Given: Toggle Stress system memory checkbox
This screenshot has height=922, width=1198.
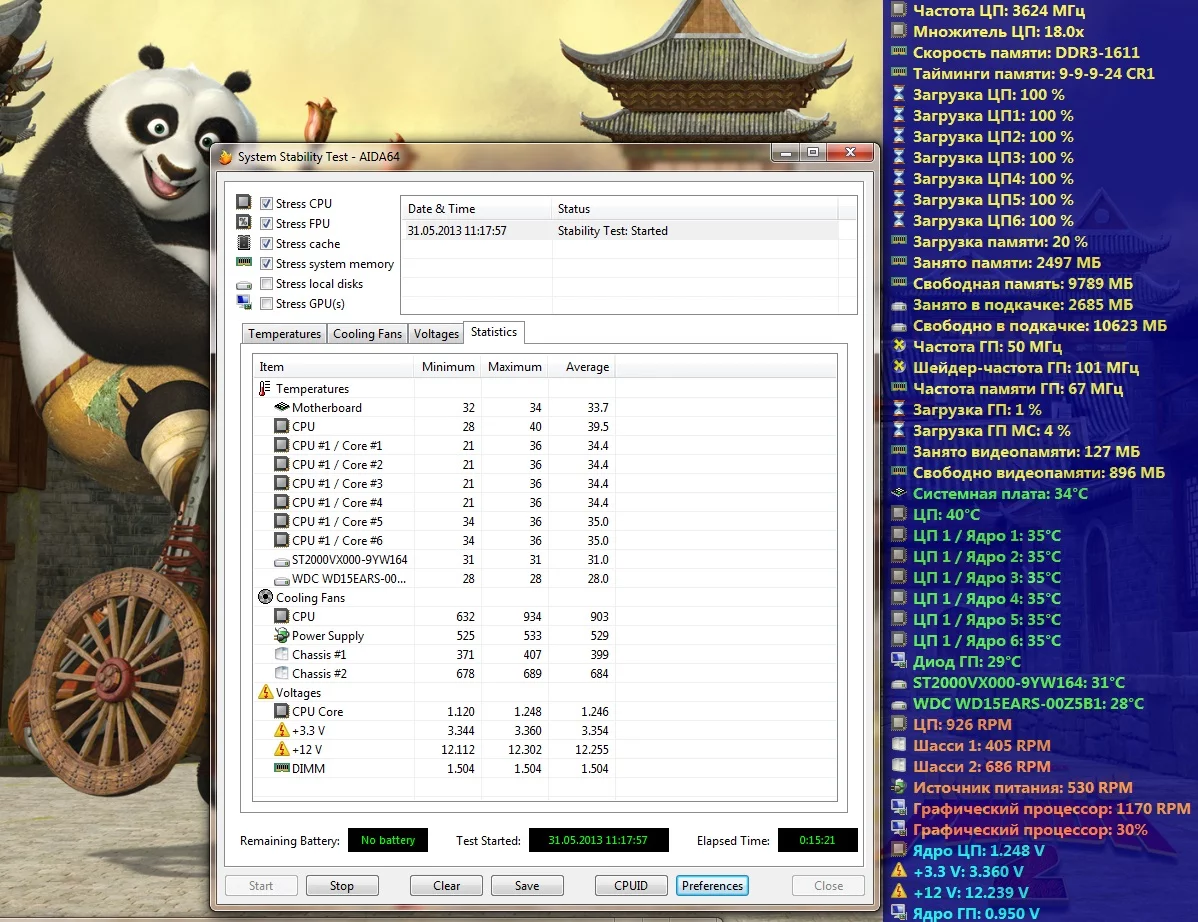Looking at the screenshot, I should [267, 264].
